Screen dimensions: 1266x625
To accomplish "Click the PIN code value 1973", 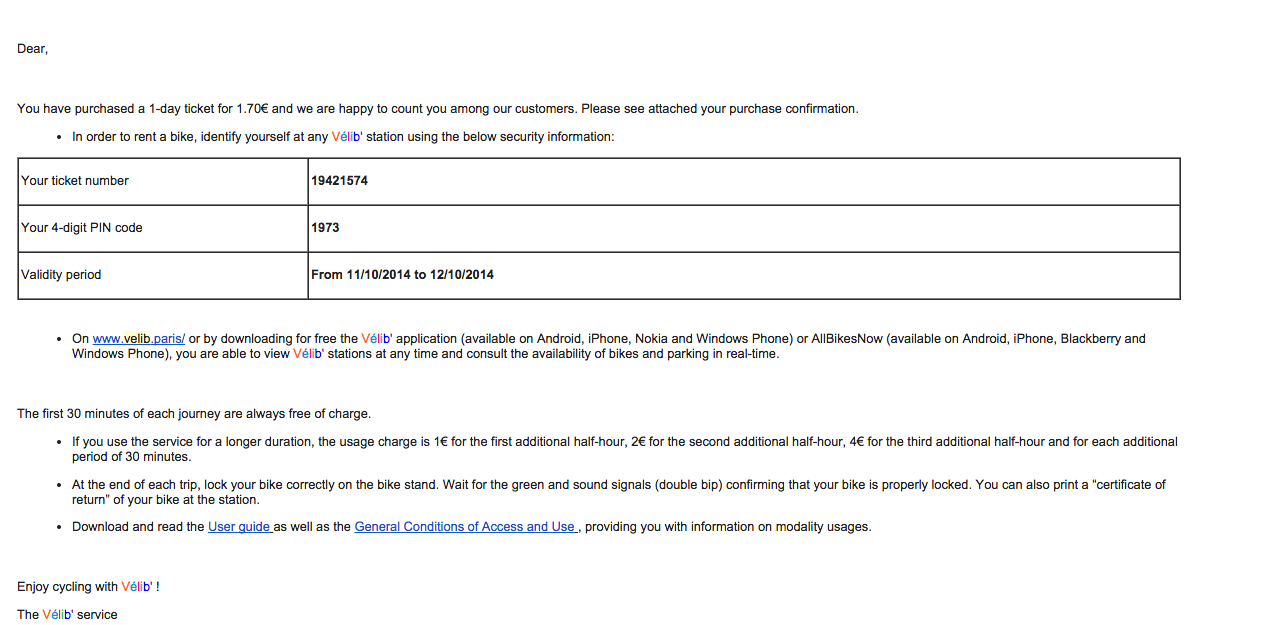I will 325,228.
